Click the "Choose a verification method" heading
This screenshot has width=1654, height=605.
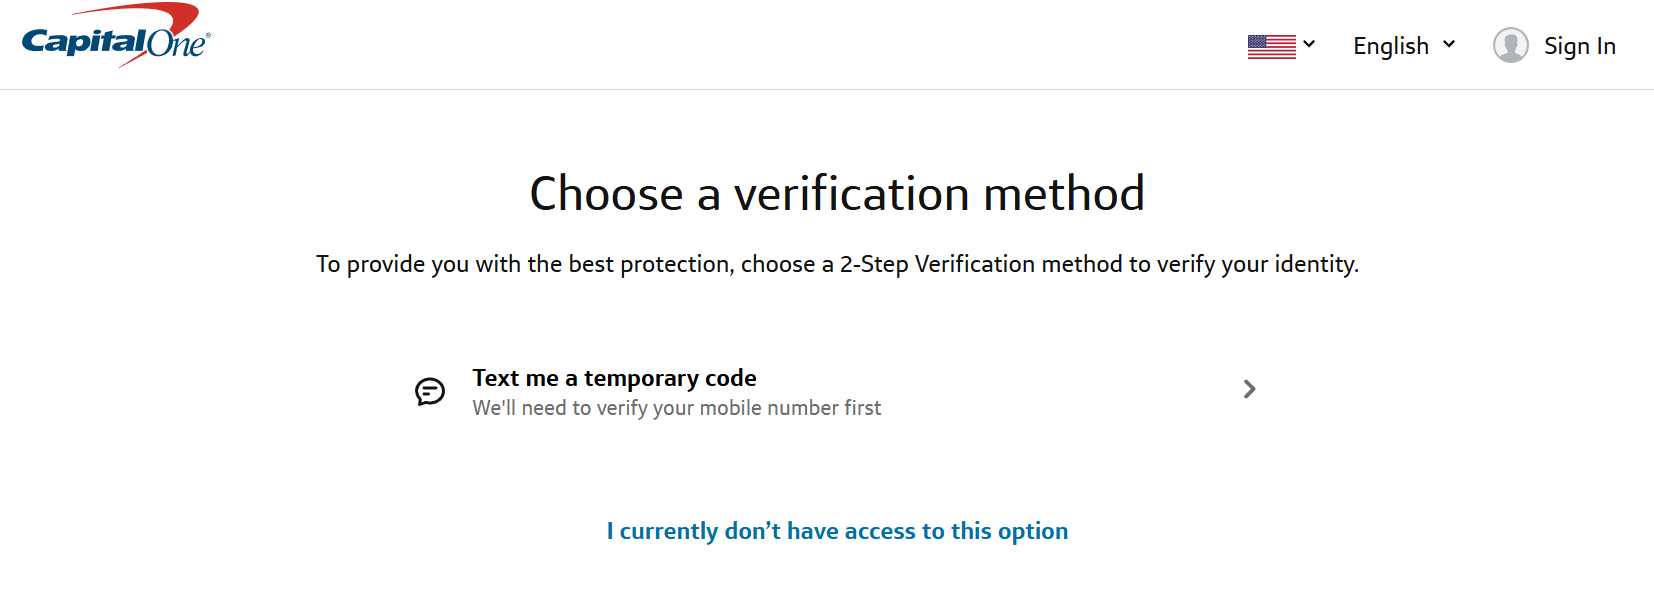[x=837, y=193]
